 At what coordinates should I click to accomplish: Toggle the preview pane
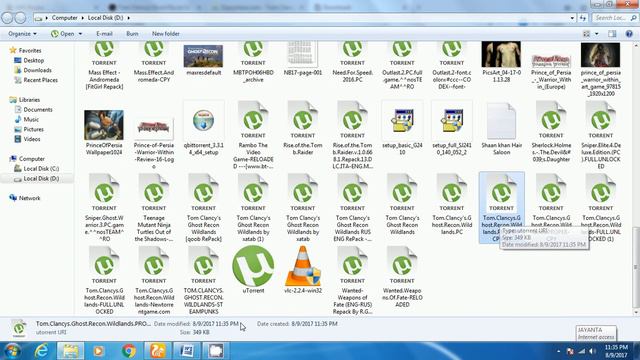pyautogui.click(x=612, y=34)
